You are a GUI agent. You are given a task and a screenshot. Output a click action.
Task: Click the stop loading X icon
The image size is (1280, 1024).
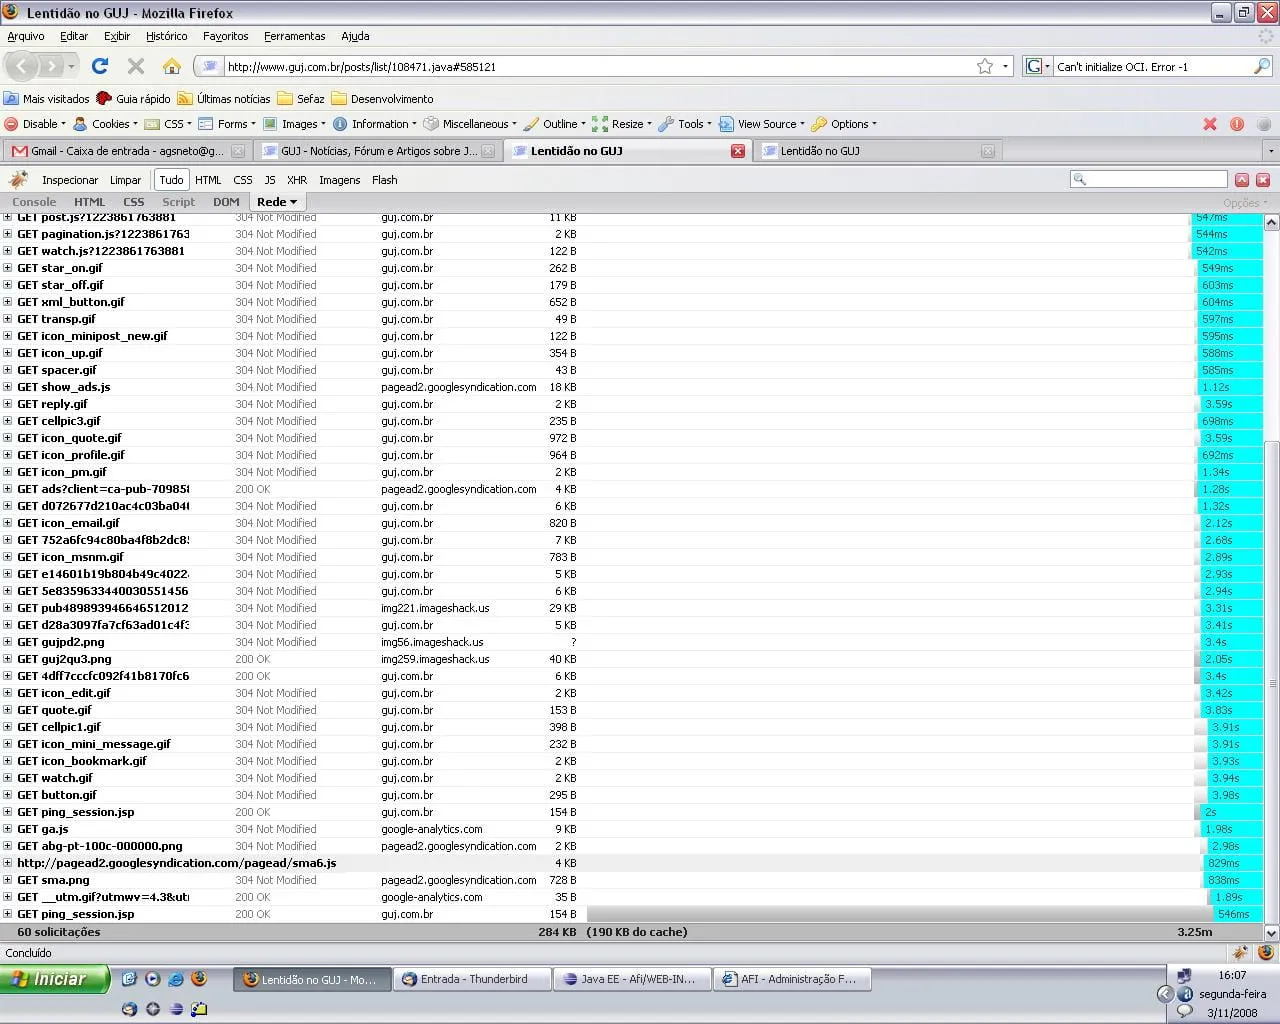click(x=136, y=66)
